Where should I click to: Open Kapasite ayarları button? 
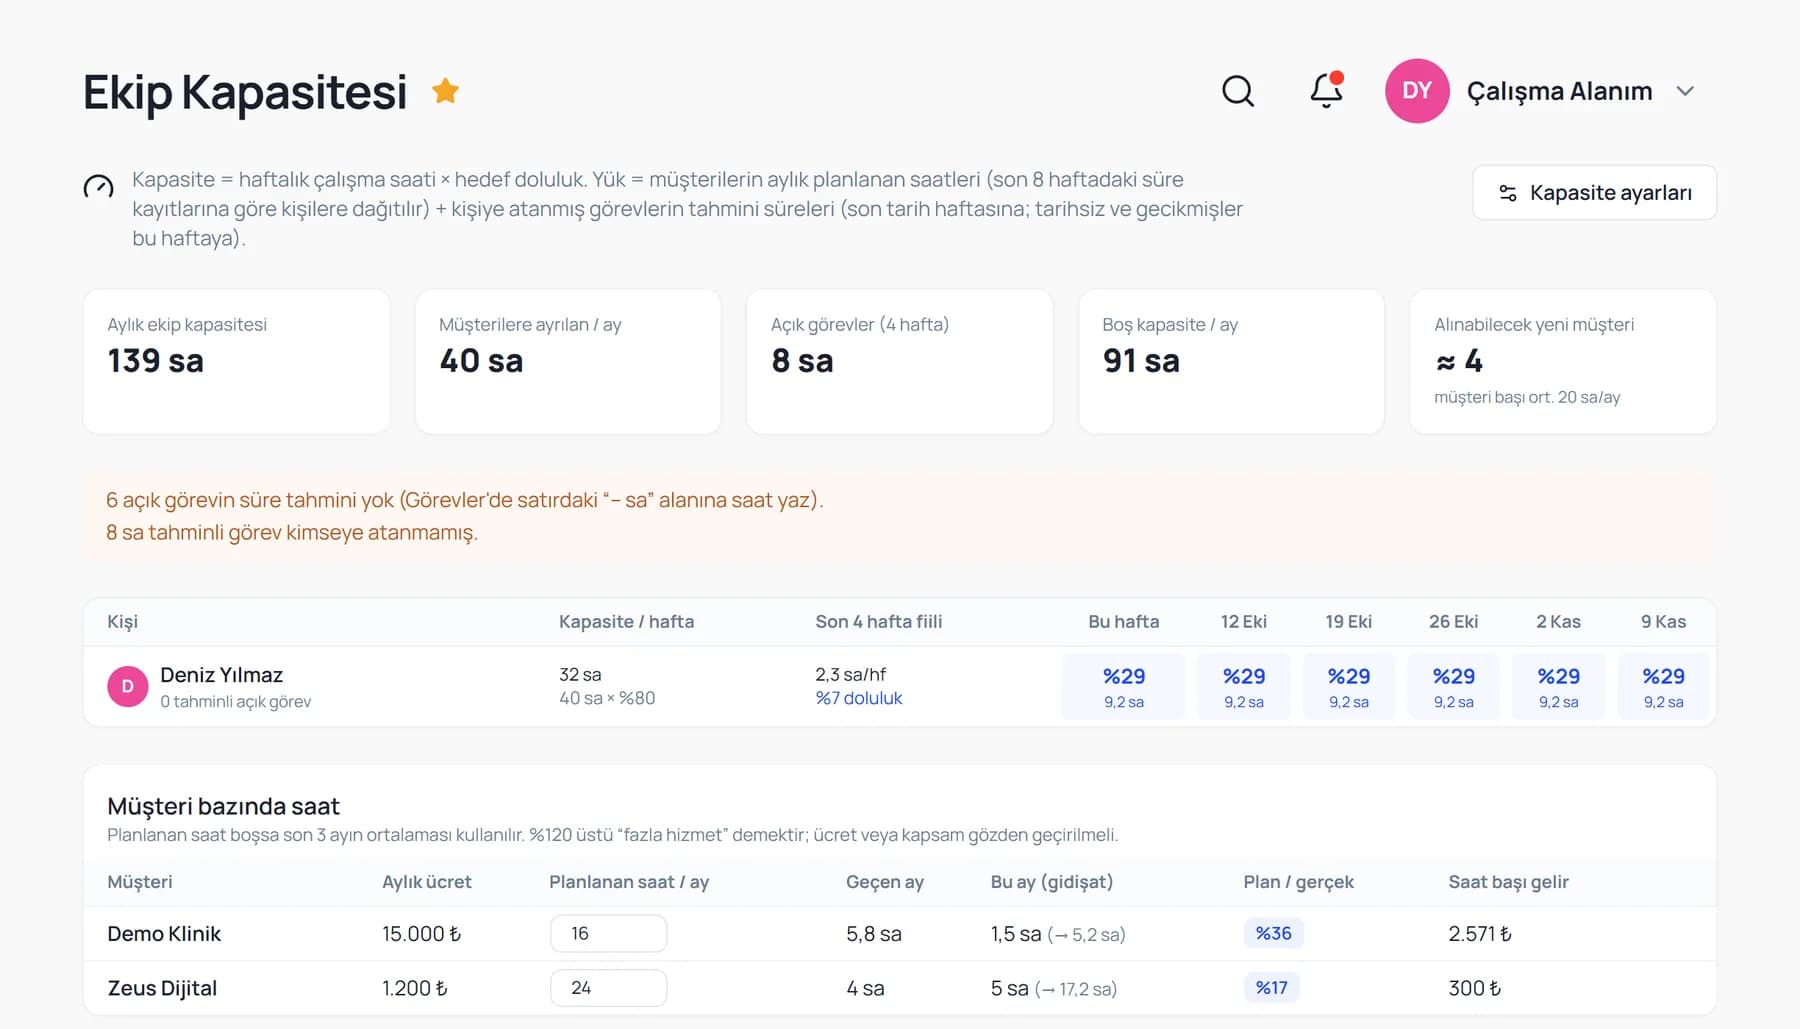coord(1594,192)
